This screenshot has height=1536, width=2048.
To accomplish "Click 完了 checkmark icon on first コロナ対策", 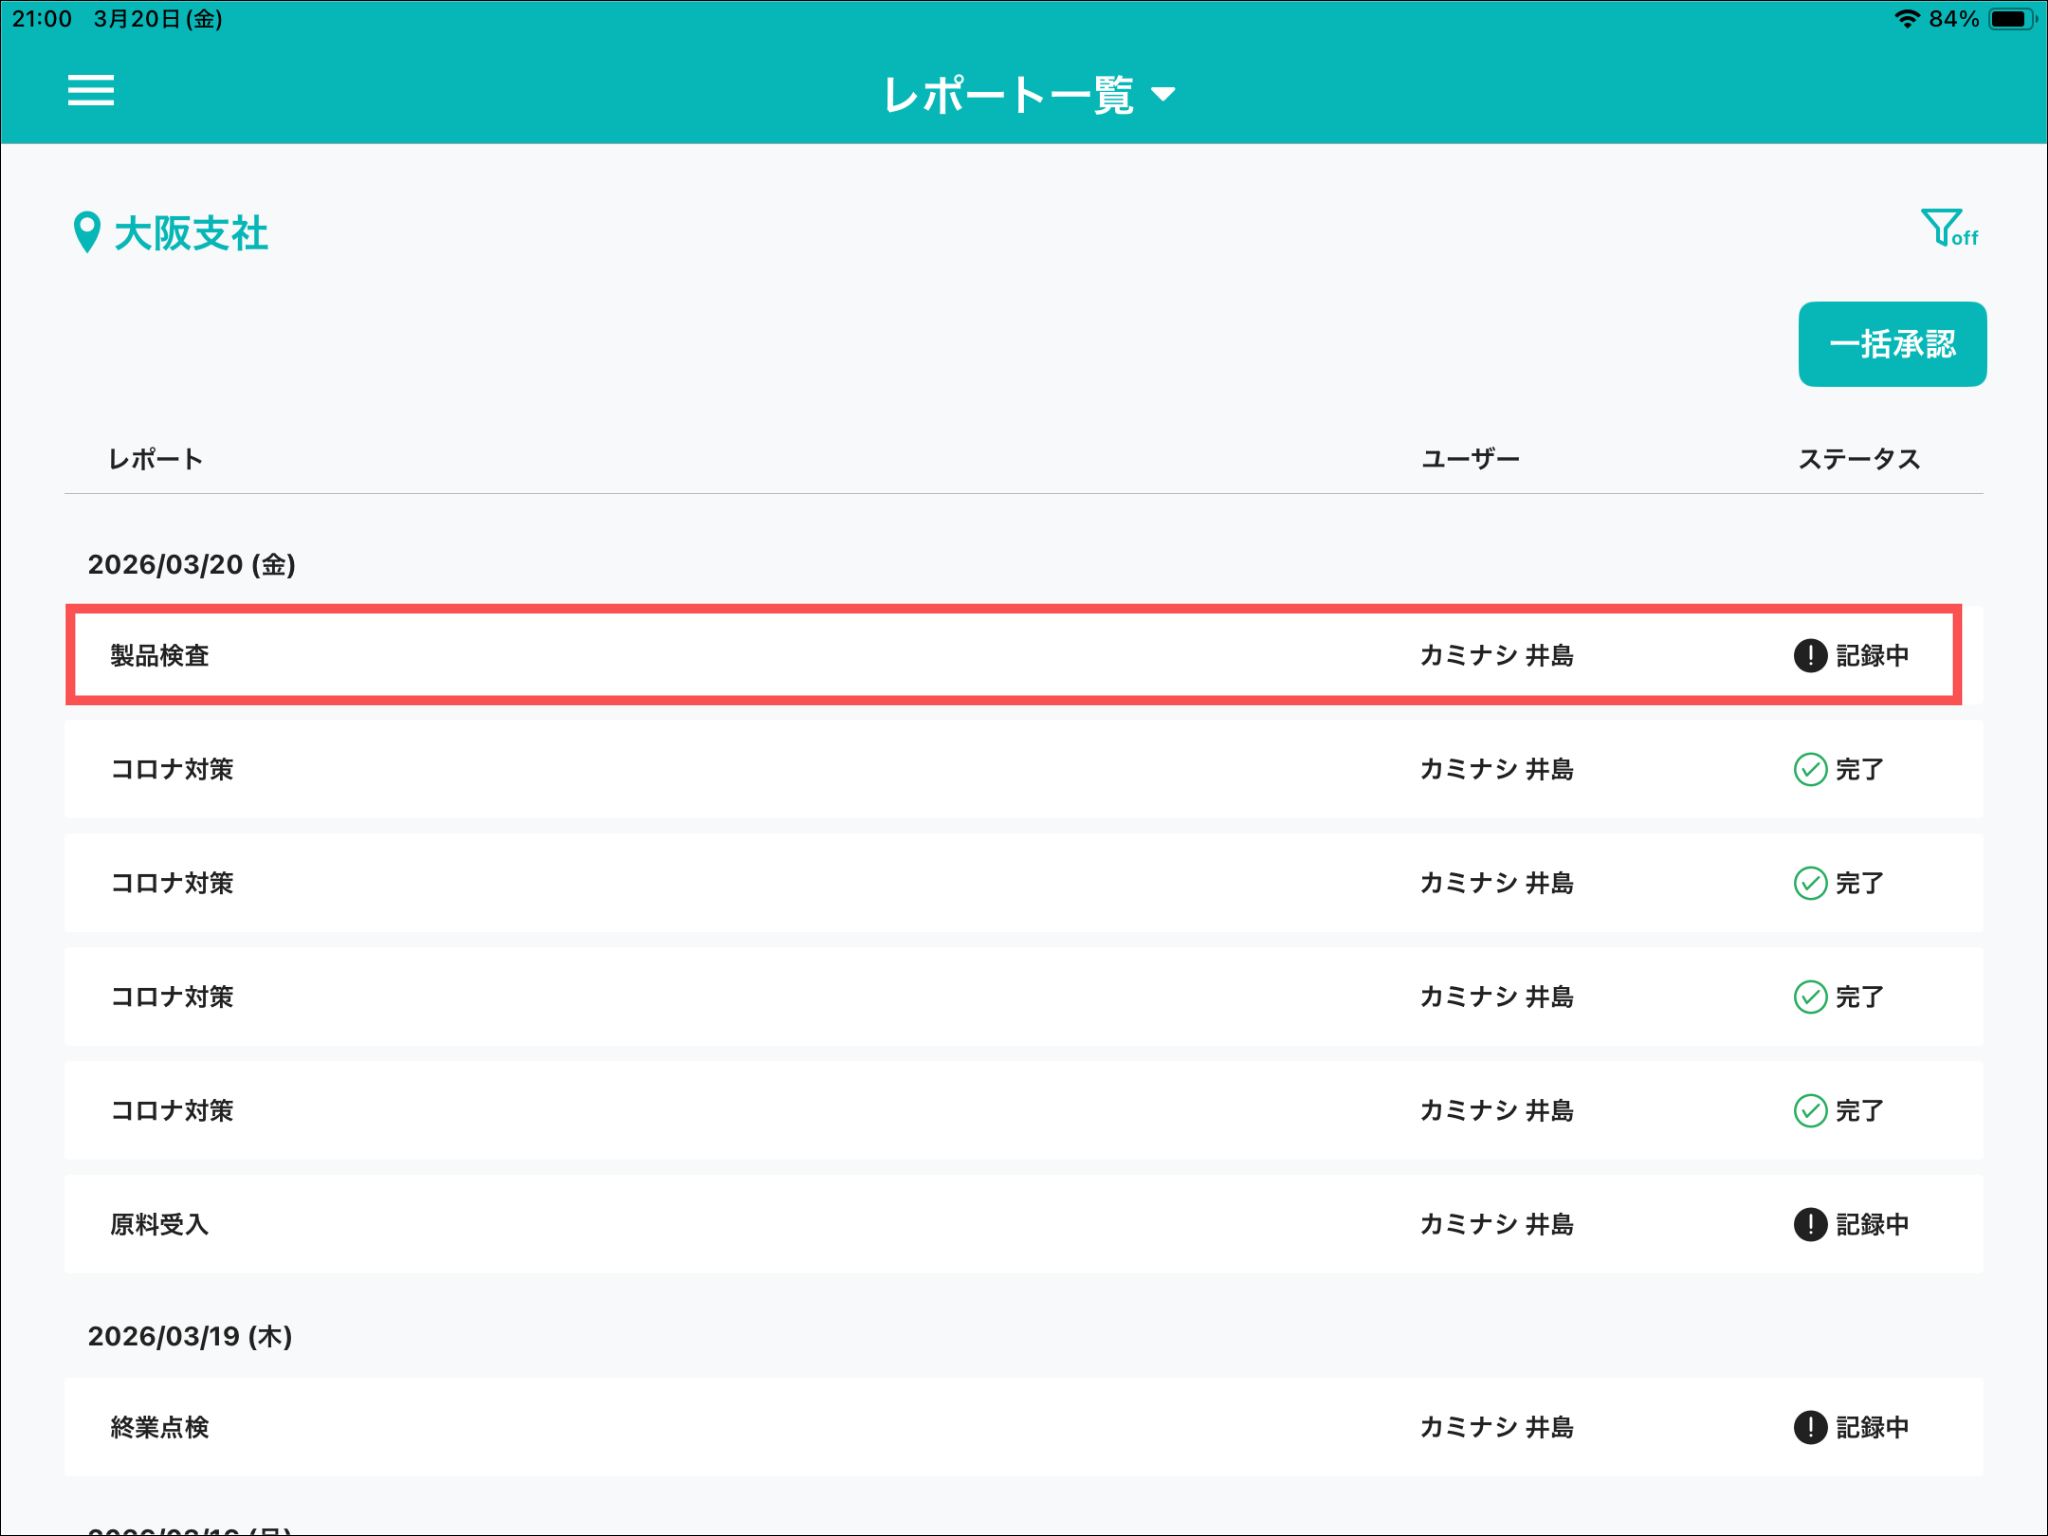I will point(1810,770).
